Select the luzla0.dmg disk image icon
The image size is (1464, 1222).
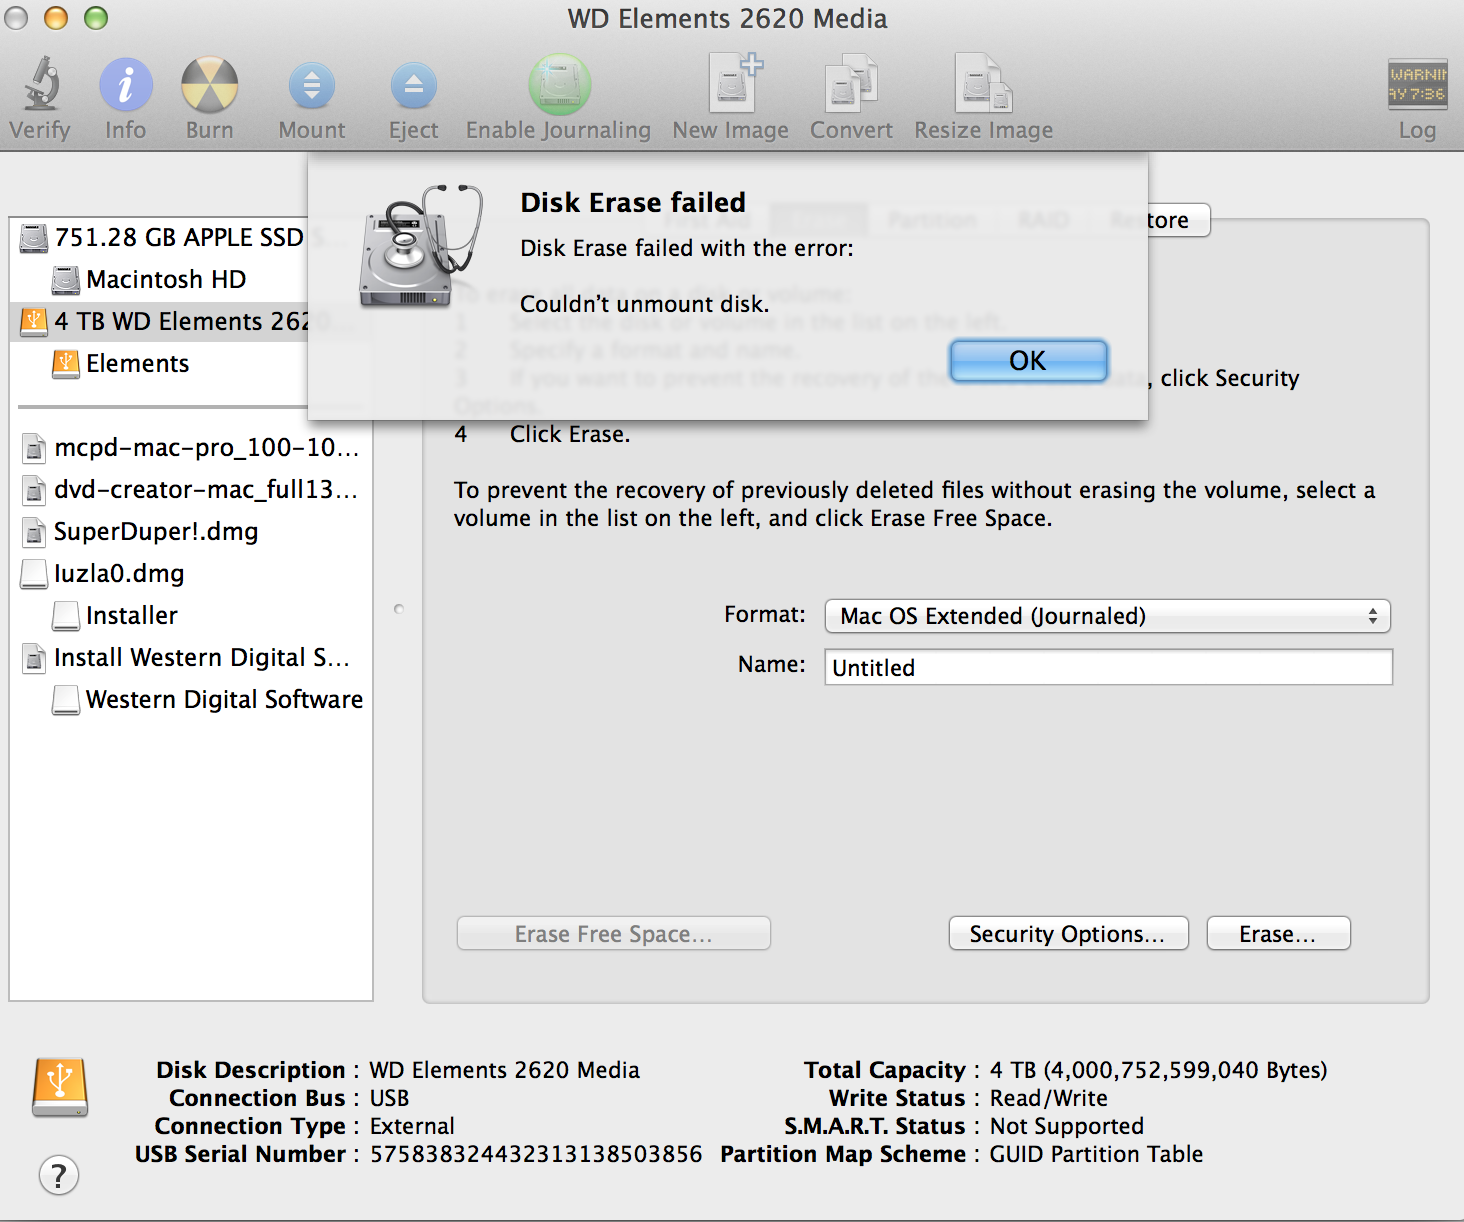pos(34,574)
